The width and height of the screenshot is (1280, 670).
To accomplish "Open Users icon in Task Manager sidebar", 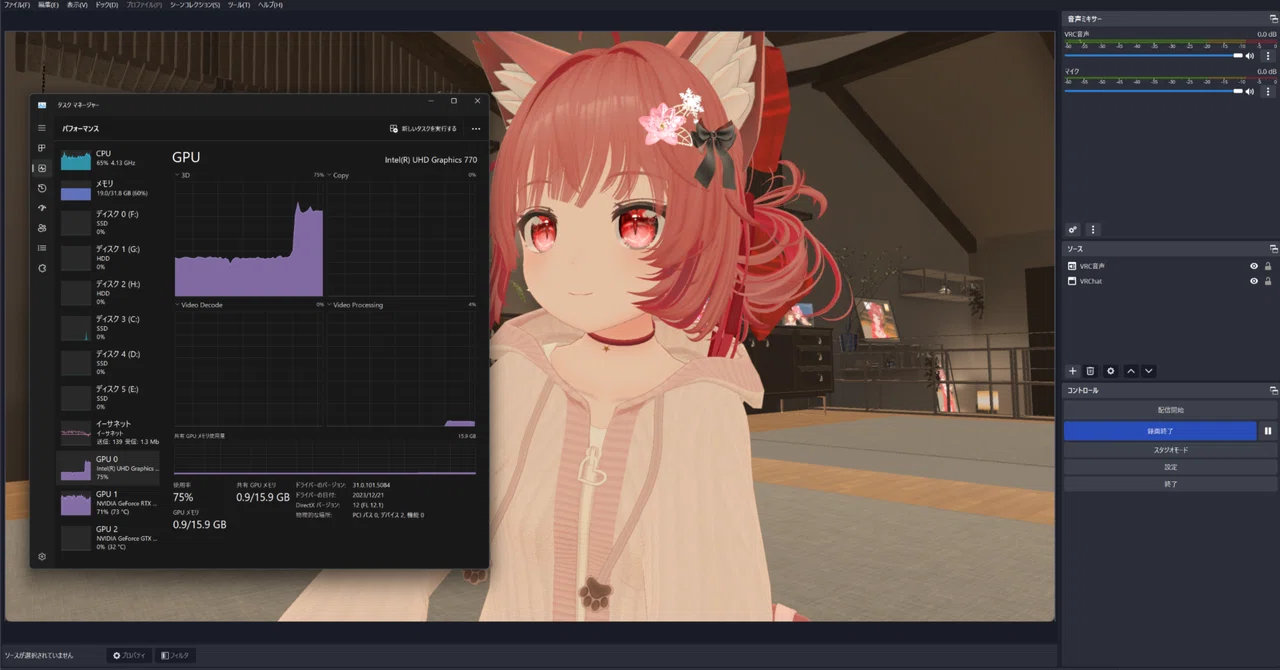I will 42,228.
